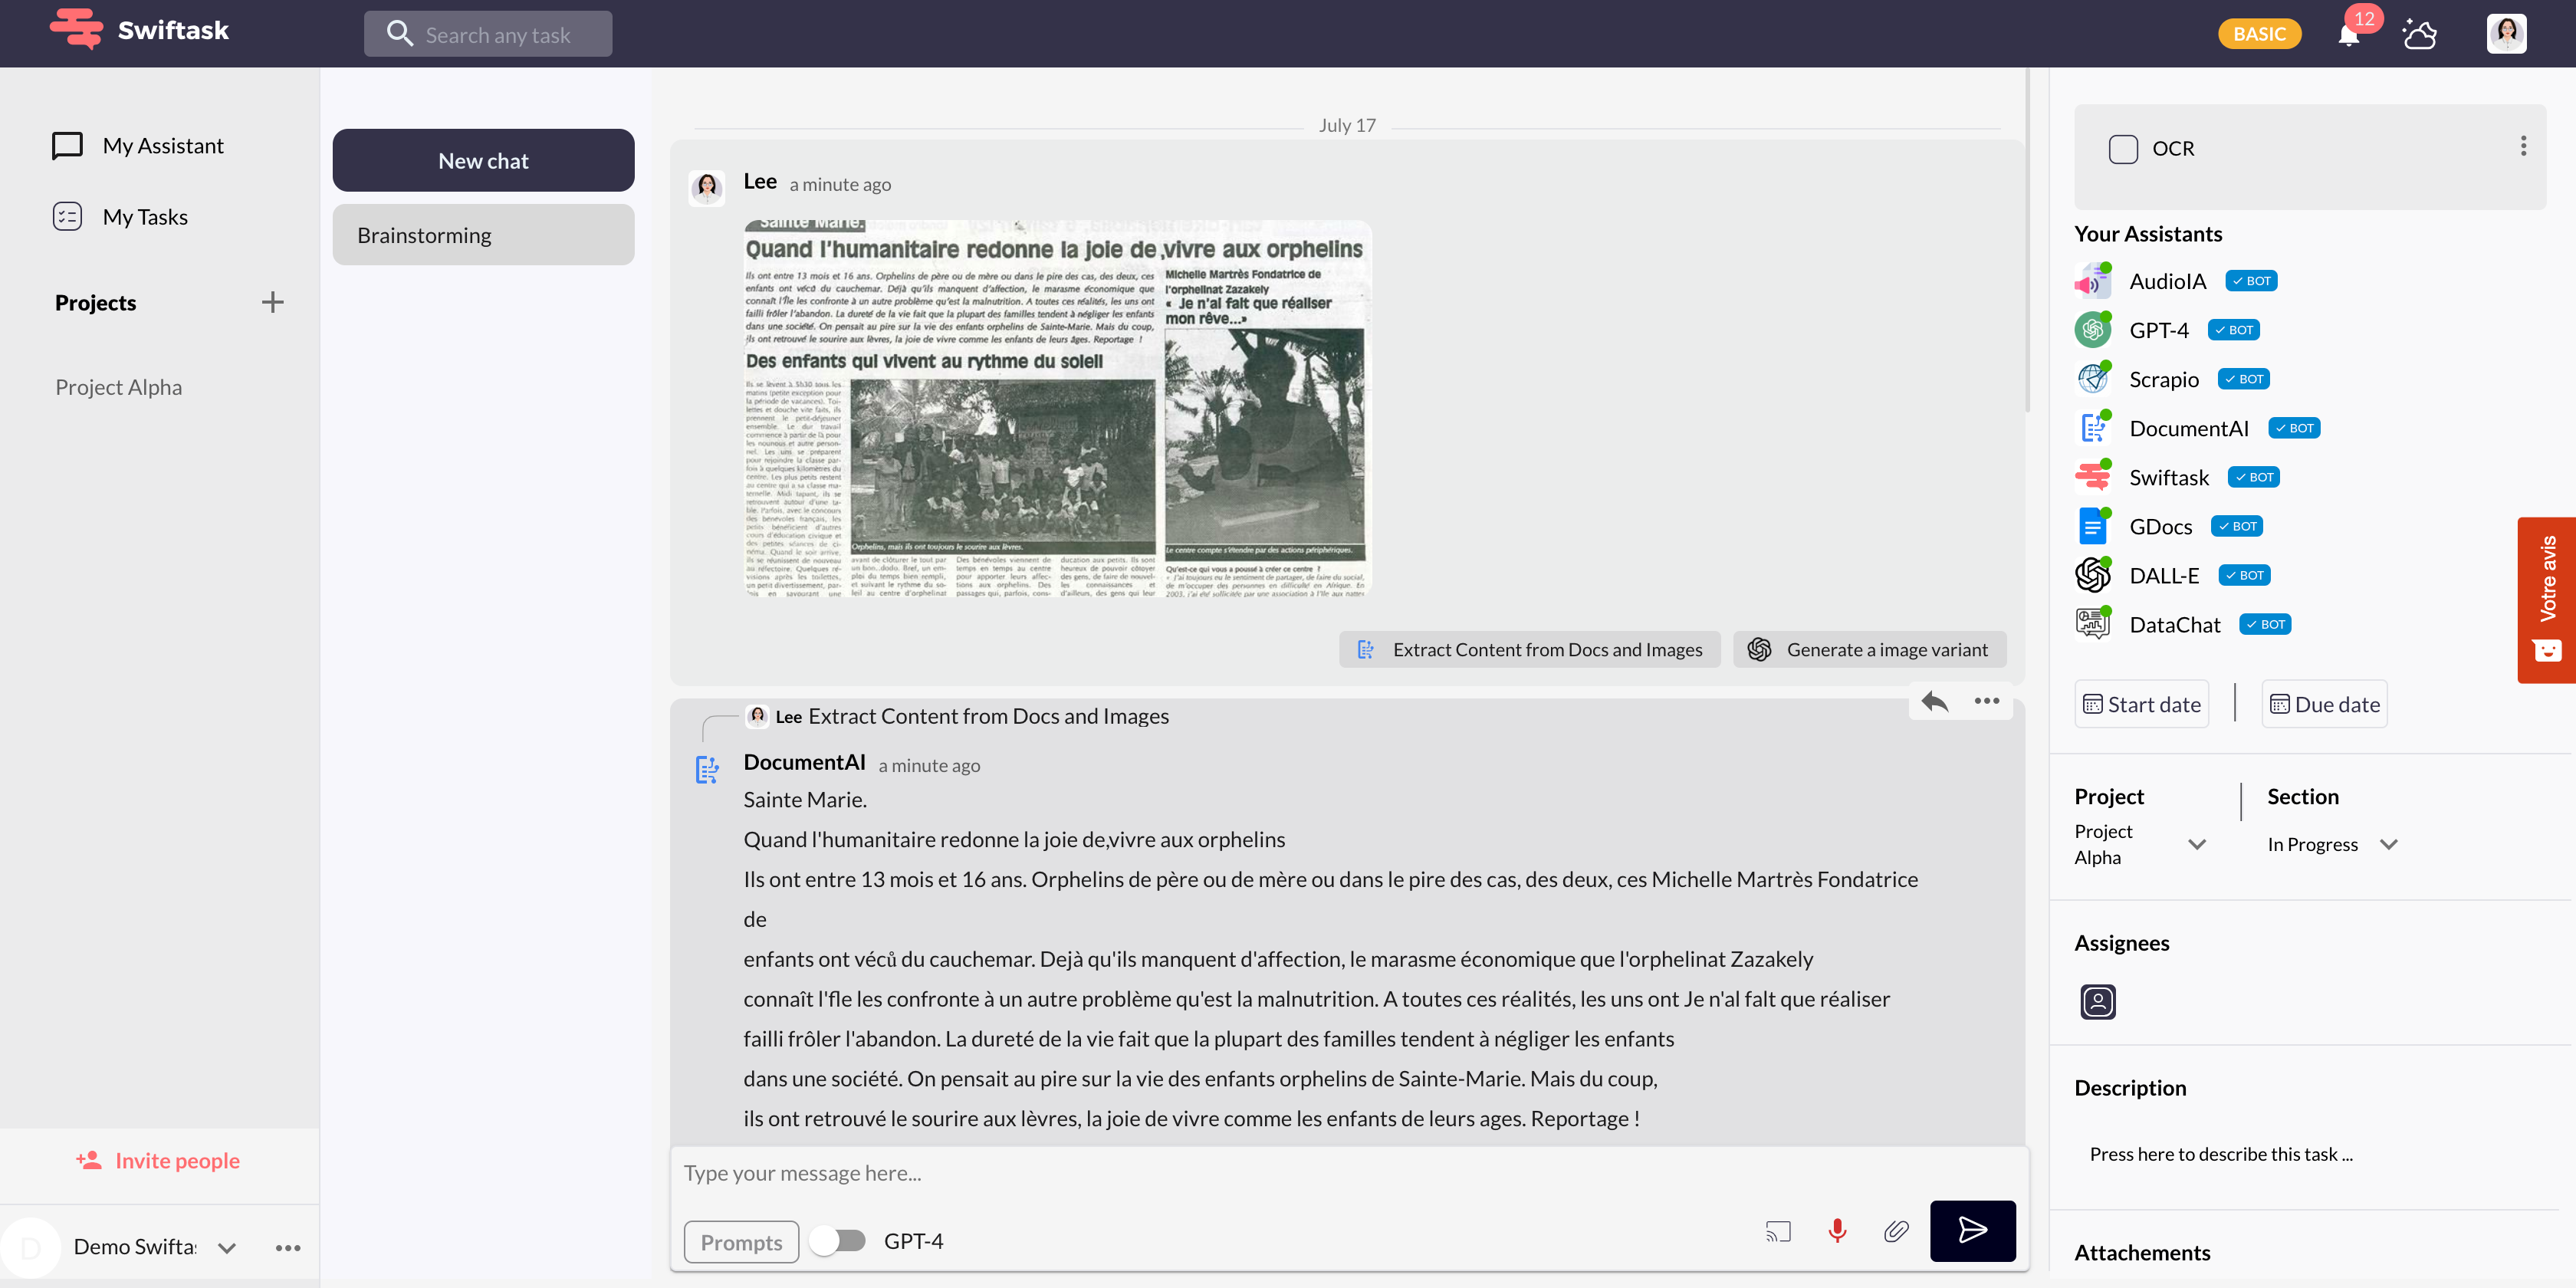Click the weather theme icon in header
This screenshot has width=2576, height=1288.
point(2419,35)
